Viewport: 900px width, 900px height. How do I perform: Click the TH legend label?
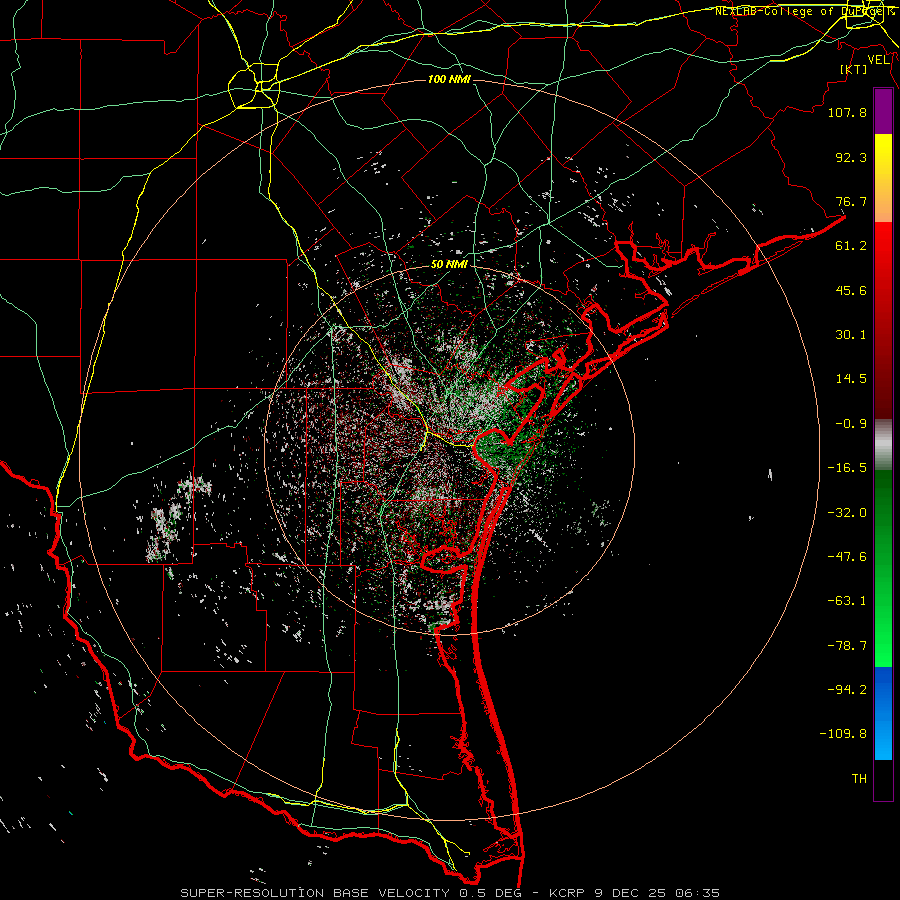coord(859,779)
